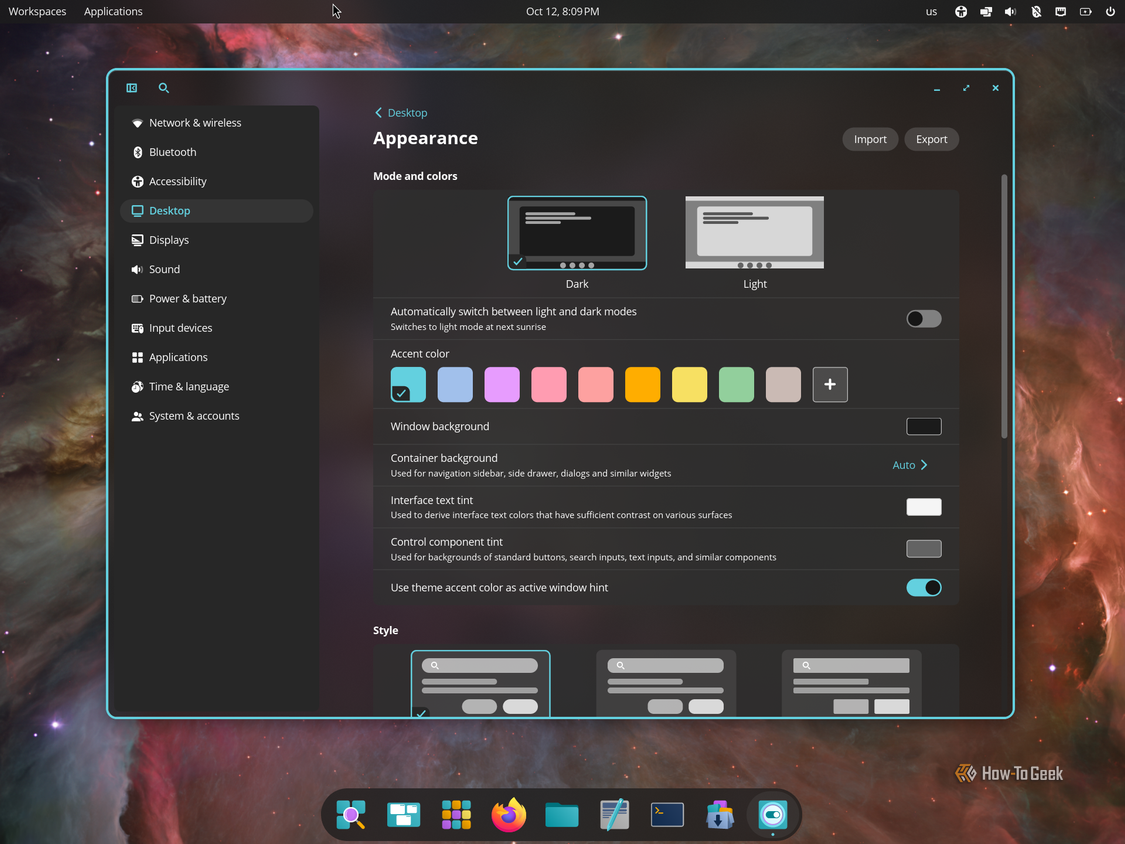This screenshot has height=844, width=1125.
Task: Open Bluetooth settings page
Action: click(x=217, y=152)
